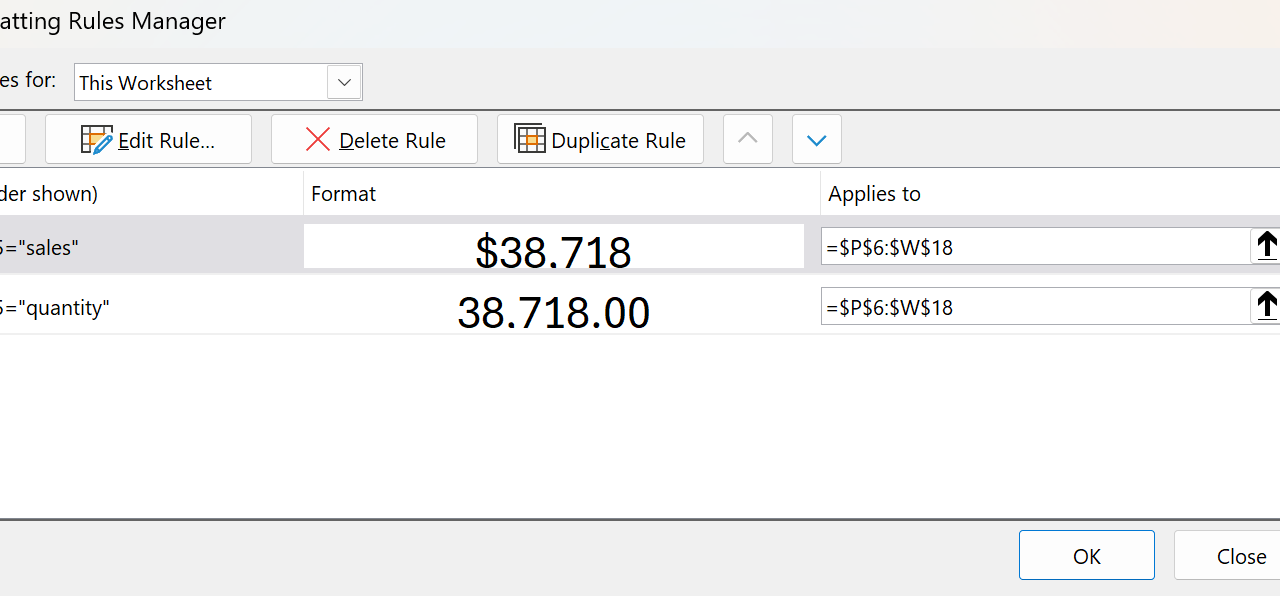1280x596 pixels.
Task: Collapse dialog via sales rule range selector
Action: 1266,246
